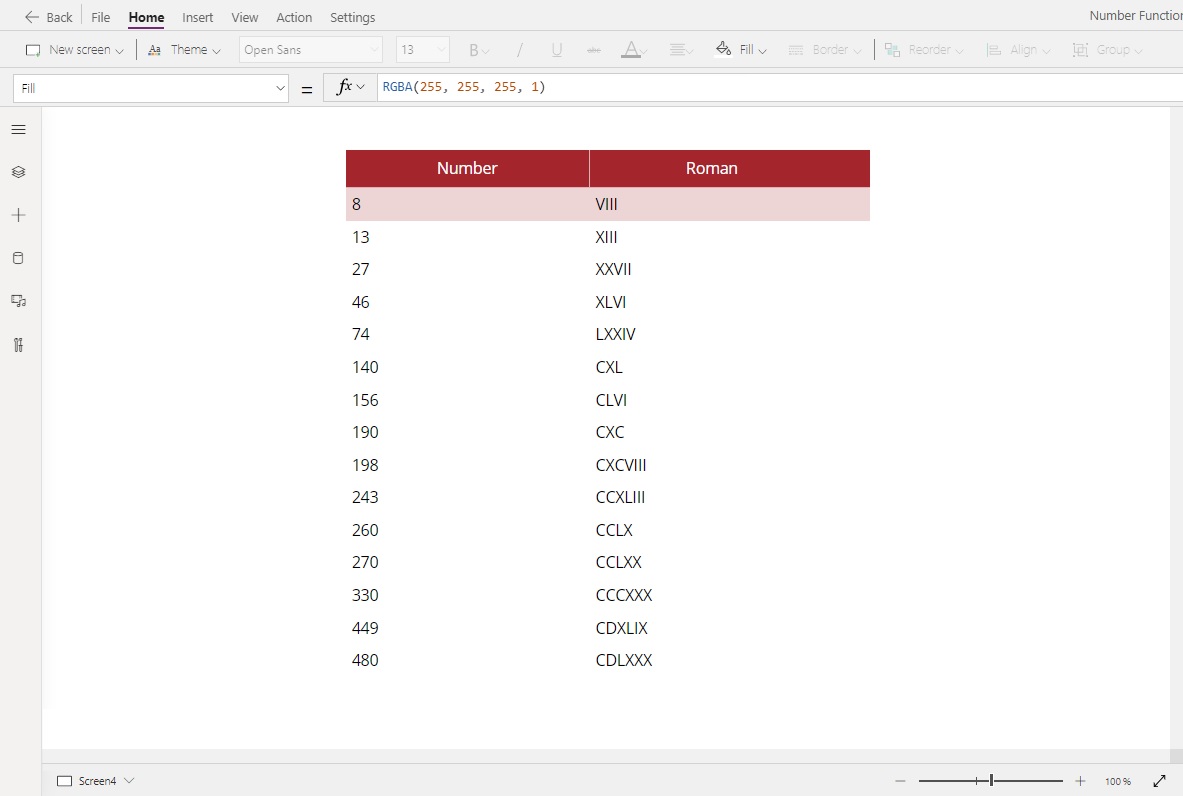
Task: Open the hamburger tree view menu
Action: click(x=19, y=130)
